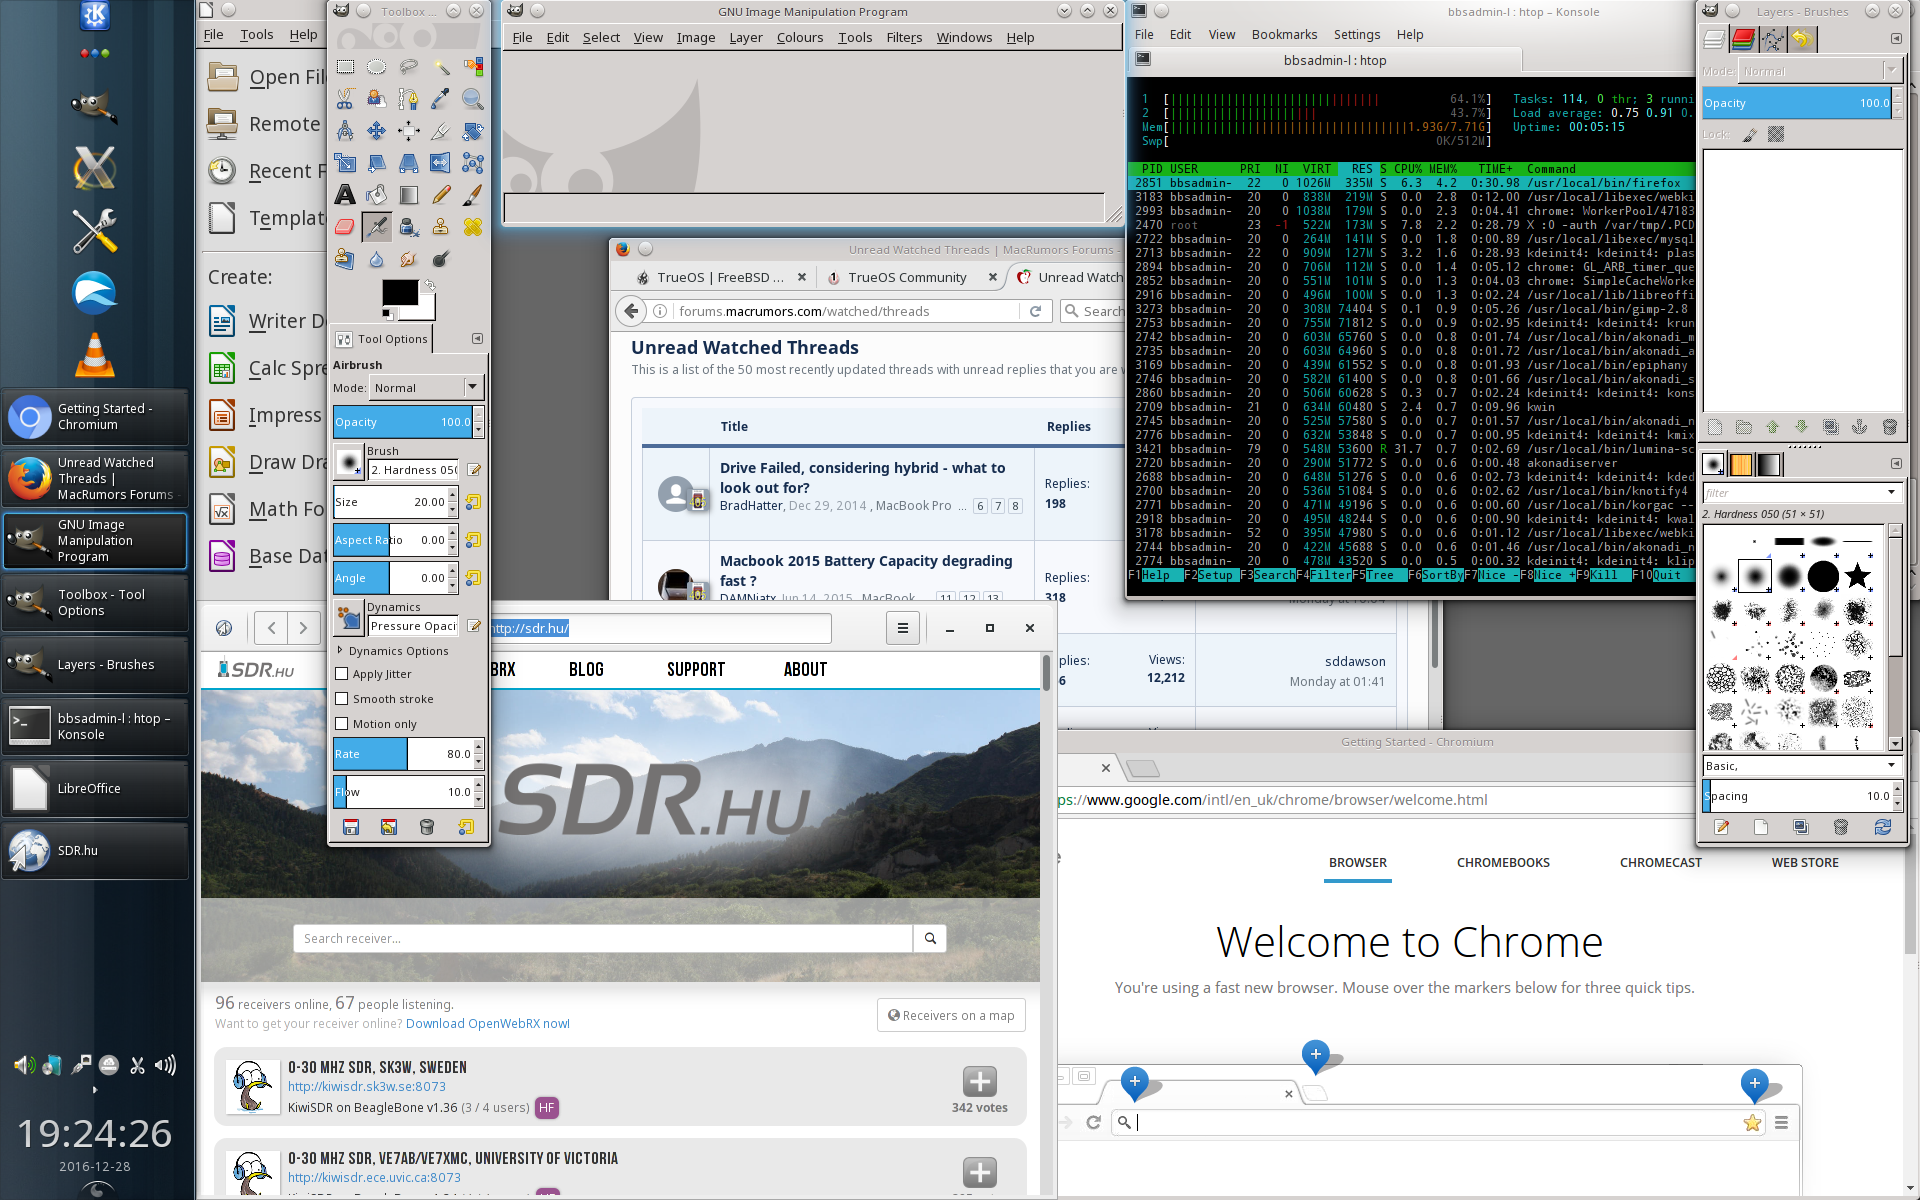1920x1200 pixels.
Task: Open the kiwisdr.sk3w.se:8073 receiver link
Action: pyautogui.click(x=367, y=1086)
